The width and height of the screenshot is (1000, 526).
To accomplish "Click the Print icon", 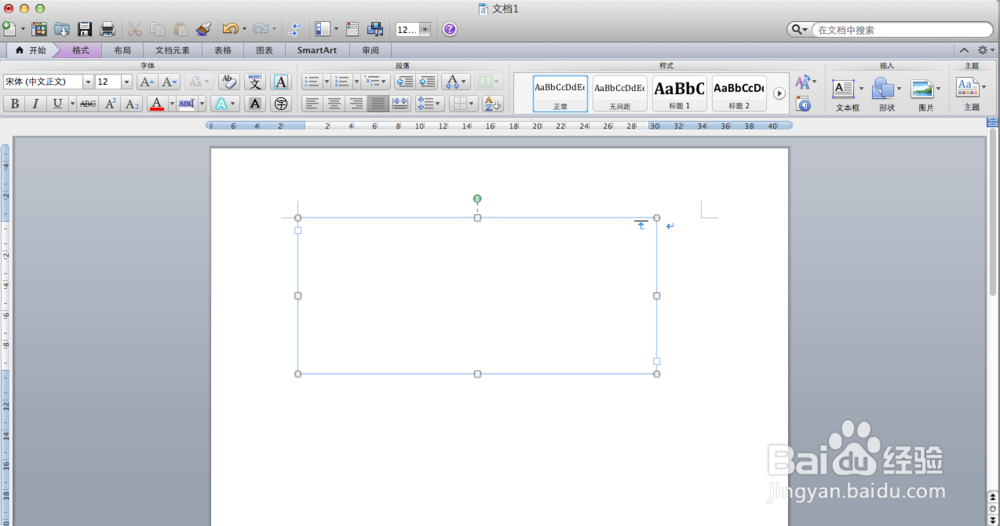I will 107,29.
